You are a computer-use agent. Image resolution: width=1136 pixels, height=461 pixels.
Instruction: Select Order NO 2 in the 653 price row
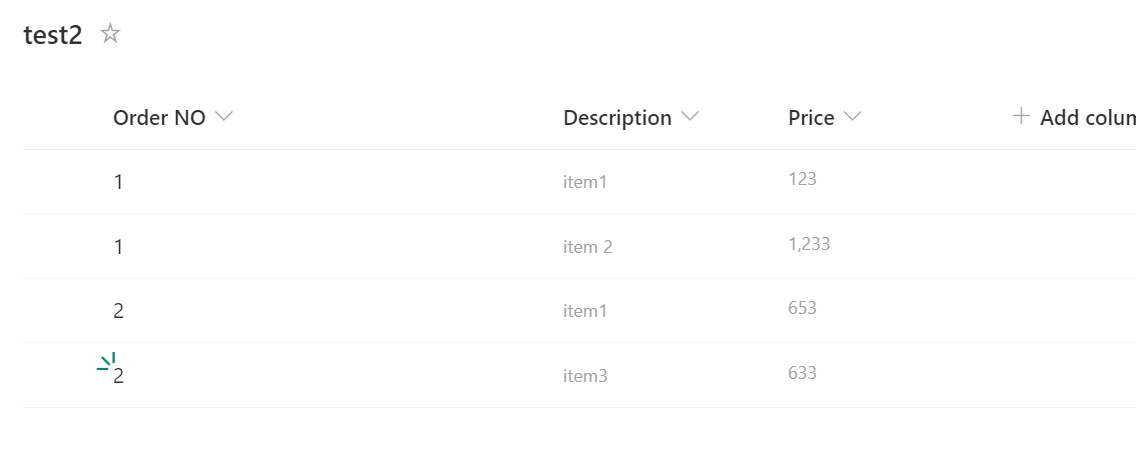[119, 311]
